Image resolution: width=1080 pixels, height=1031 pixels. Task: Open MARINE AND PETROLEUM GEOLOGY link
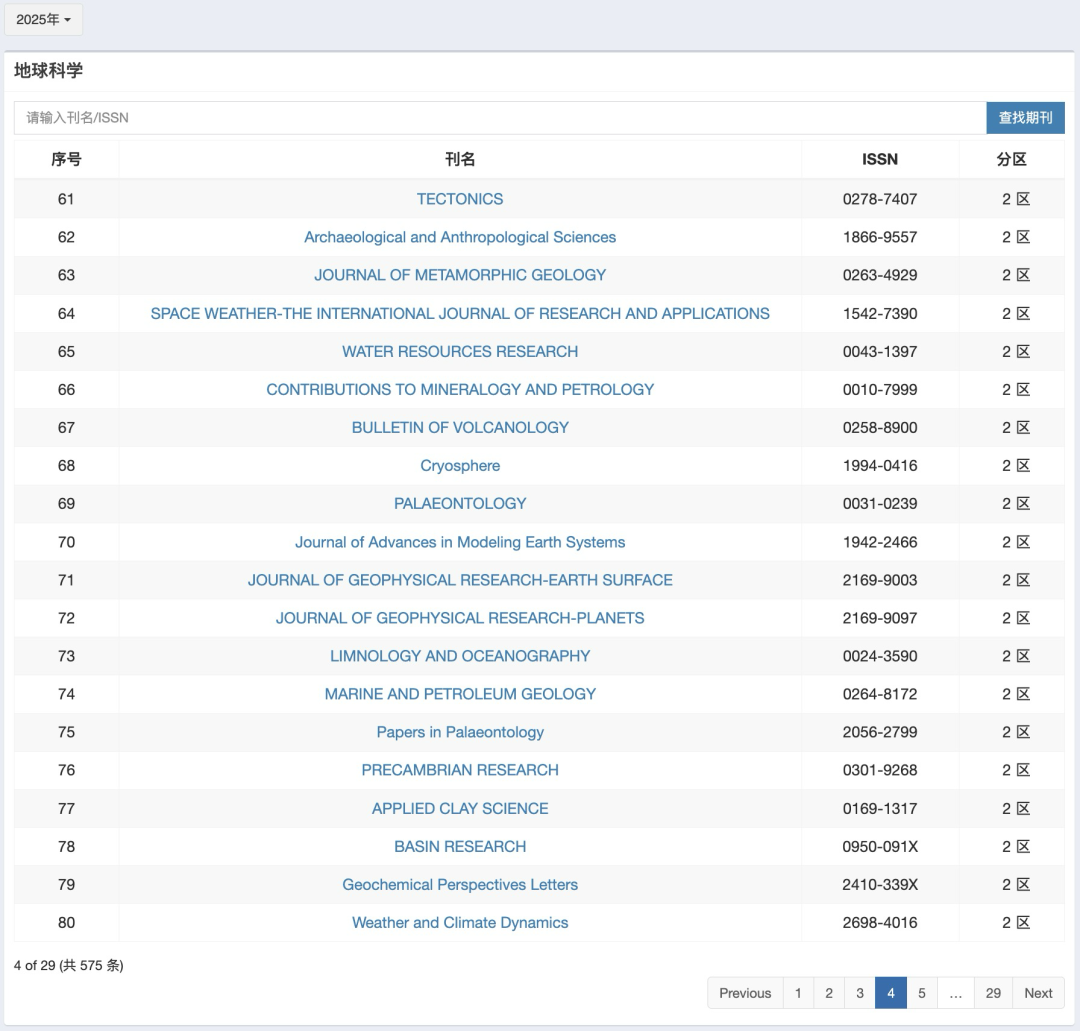(x=460, y=694)
